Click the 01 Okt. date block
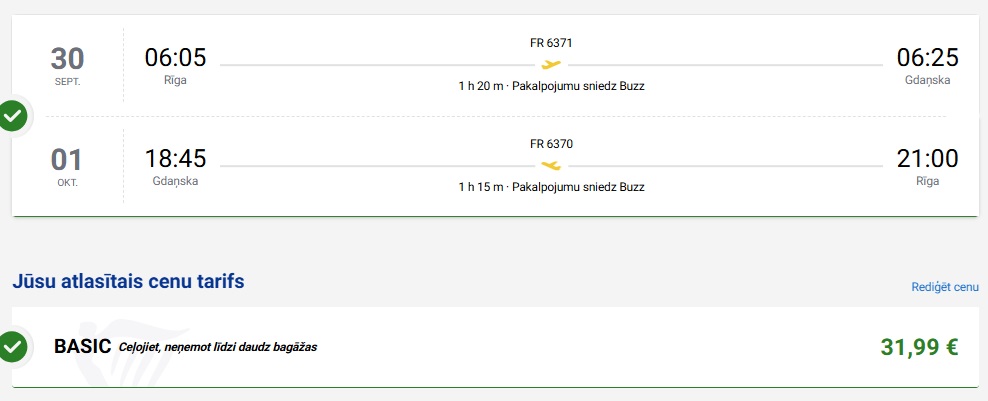The height and width of the screenshot is (401, 988). point(67,167)
